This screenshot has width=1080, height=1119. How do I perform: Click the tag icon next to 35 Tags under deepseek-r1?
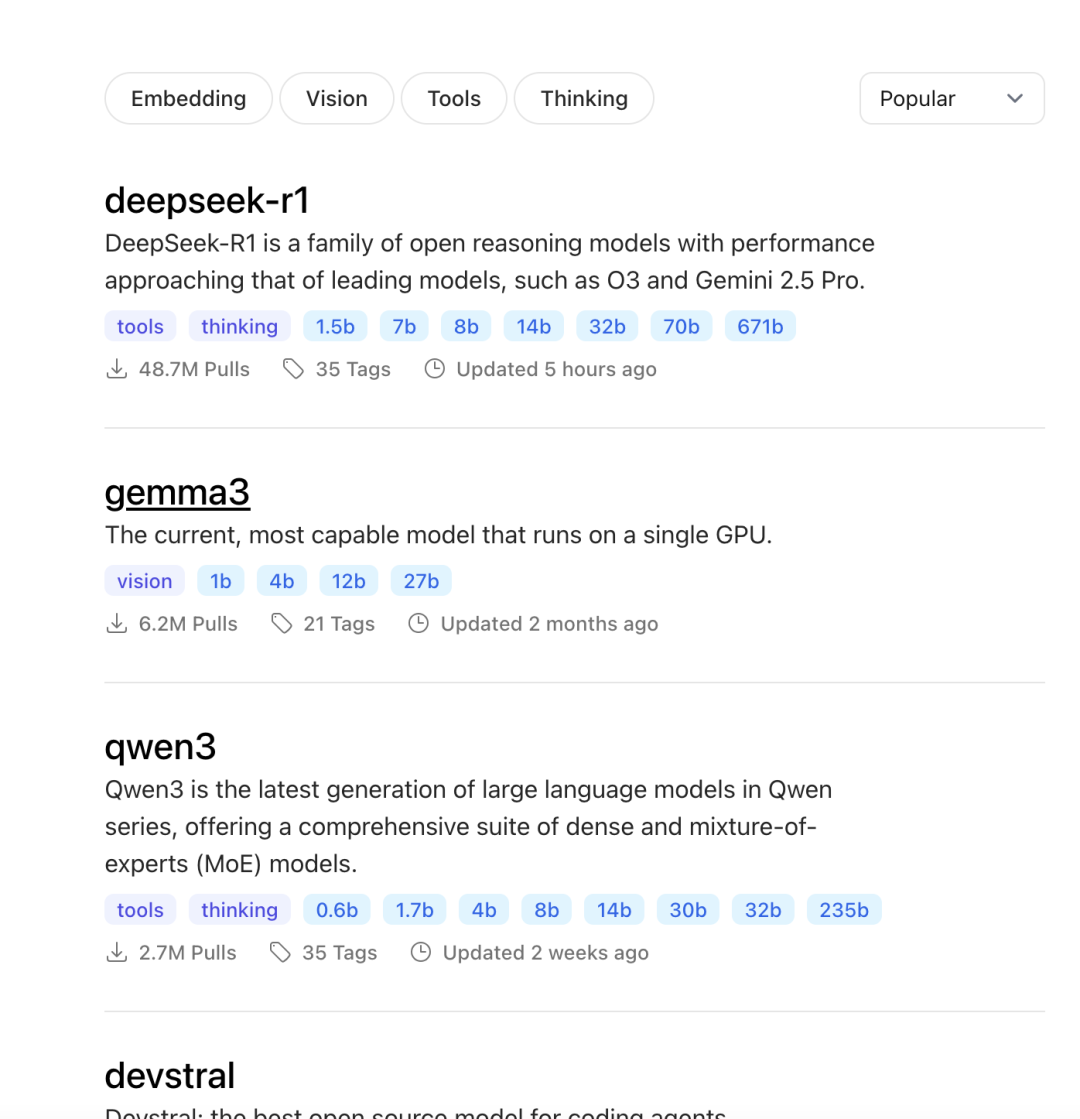click(x=293, y=369)
